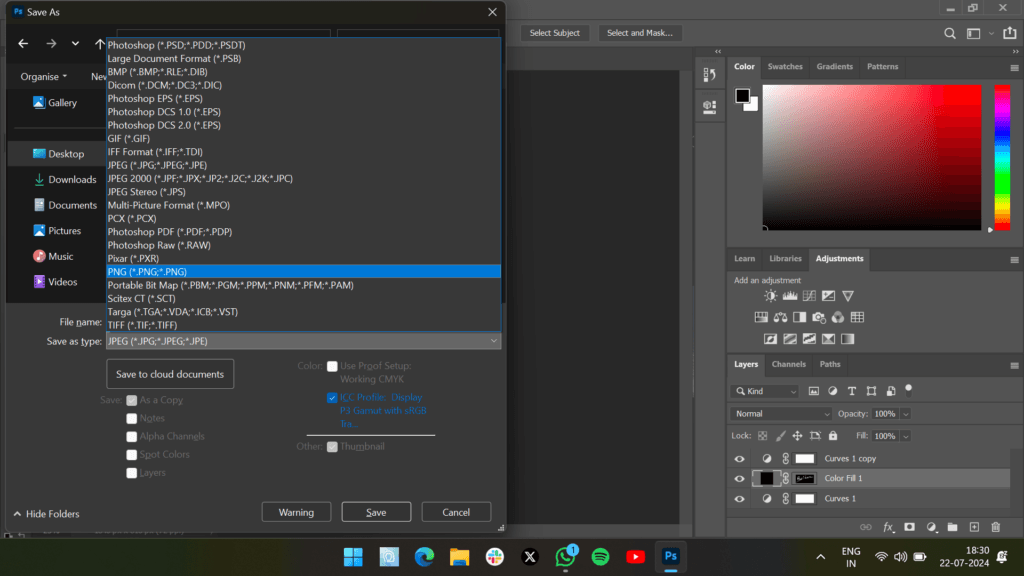Click Save to cloud documents
The image size is (1024, 576).
pyautogui.click(x=170, y=374)
